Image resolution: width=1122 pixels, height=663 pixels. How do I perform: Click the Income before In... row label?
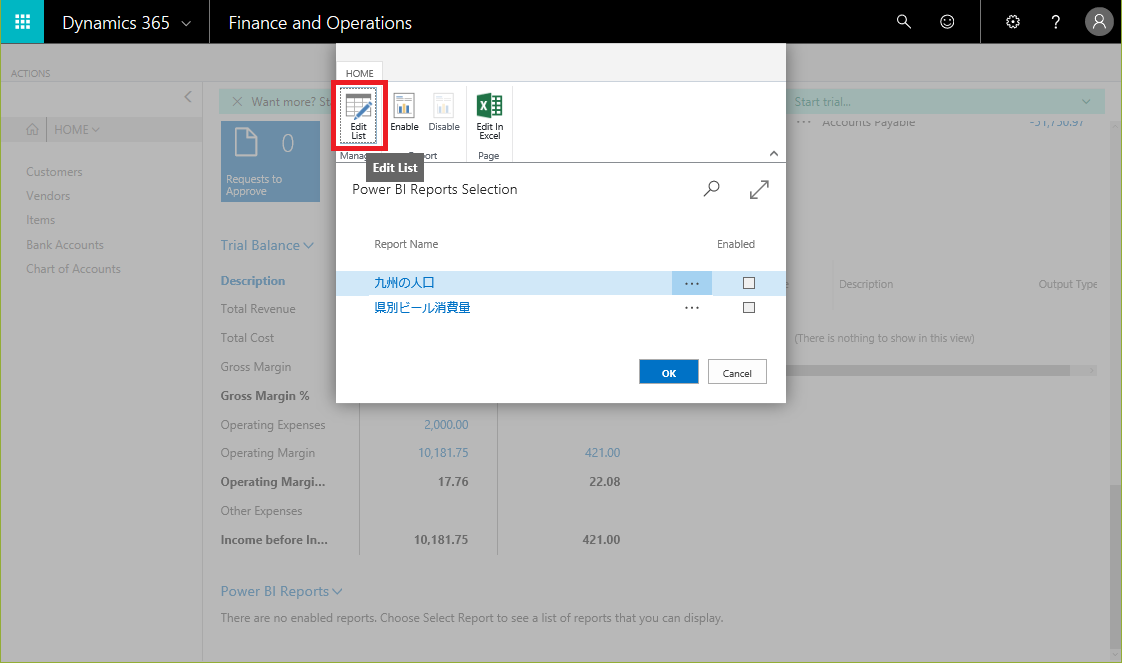tap(274, 540)
